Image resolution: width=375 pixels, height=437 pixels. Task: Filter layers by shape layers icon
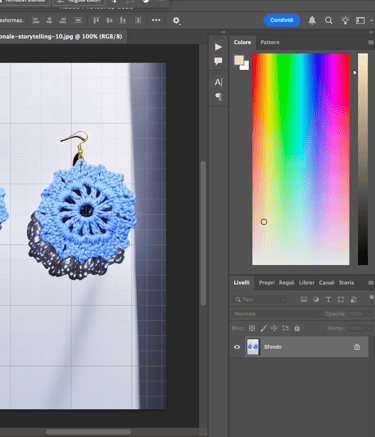pyautogui.click(x=341, y=299)
